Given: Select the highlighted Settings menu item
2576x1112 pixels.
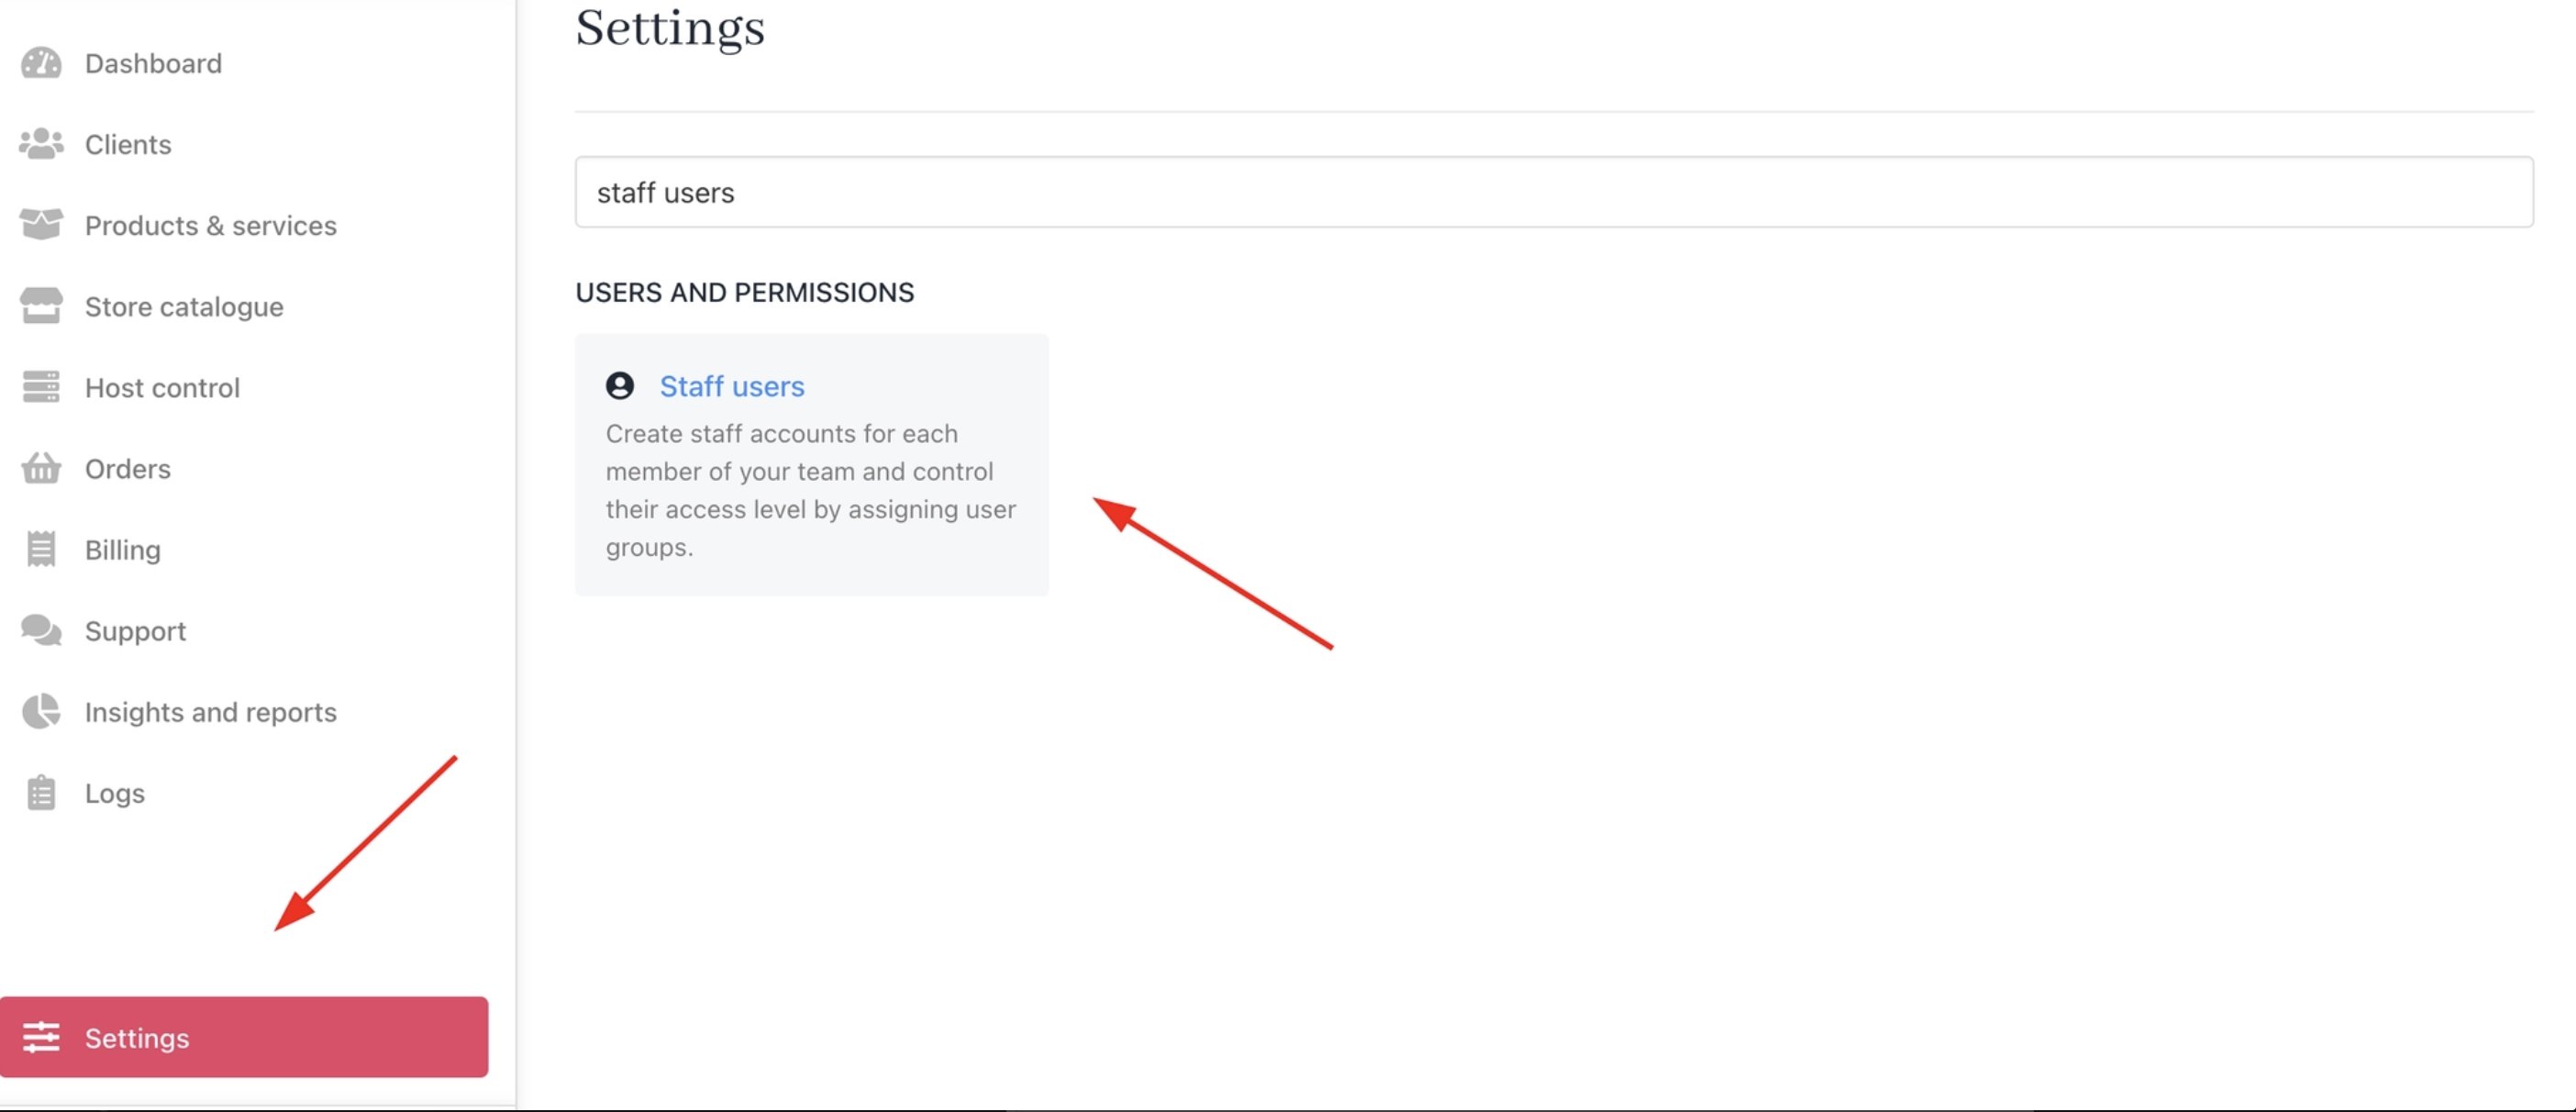Looking at the screenshot, I should pos(244,1037).
